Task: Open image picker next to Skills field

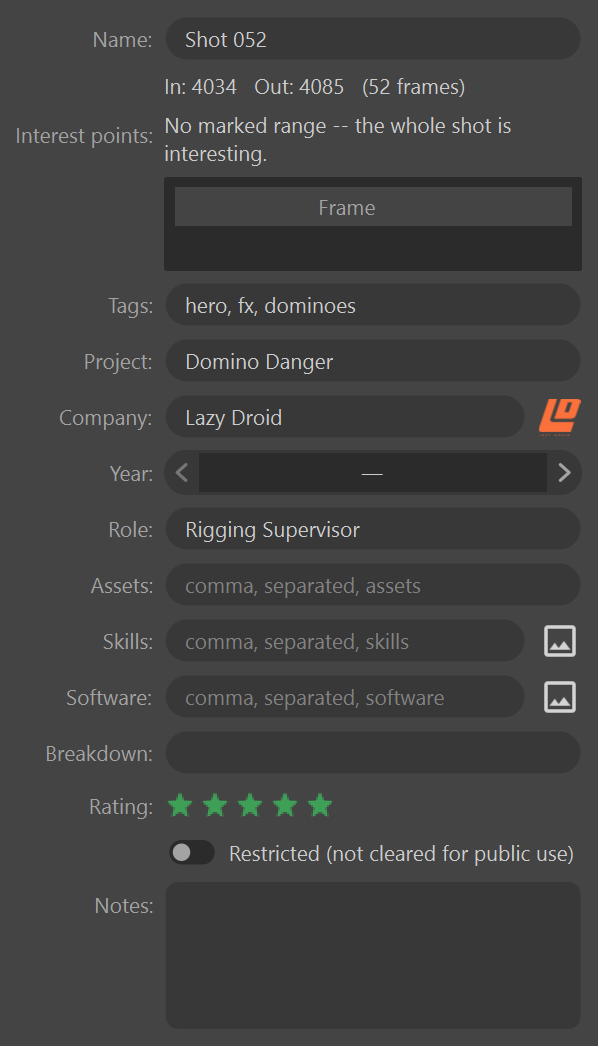Action: pos(560,641)
